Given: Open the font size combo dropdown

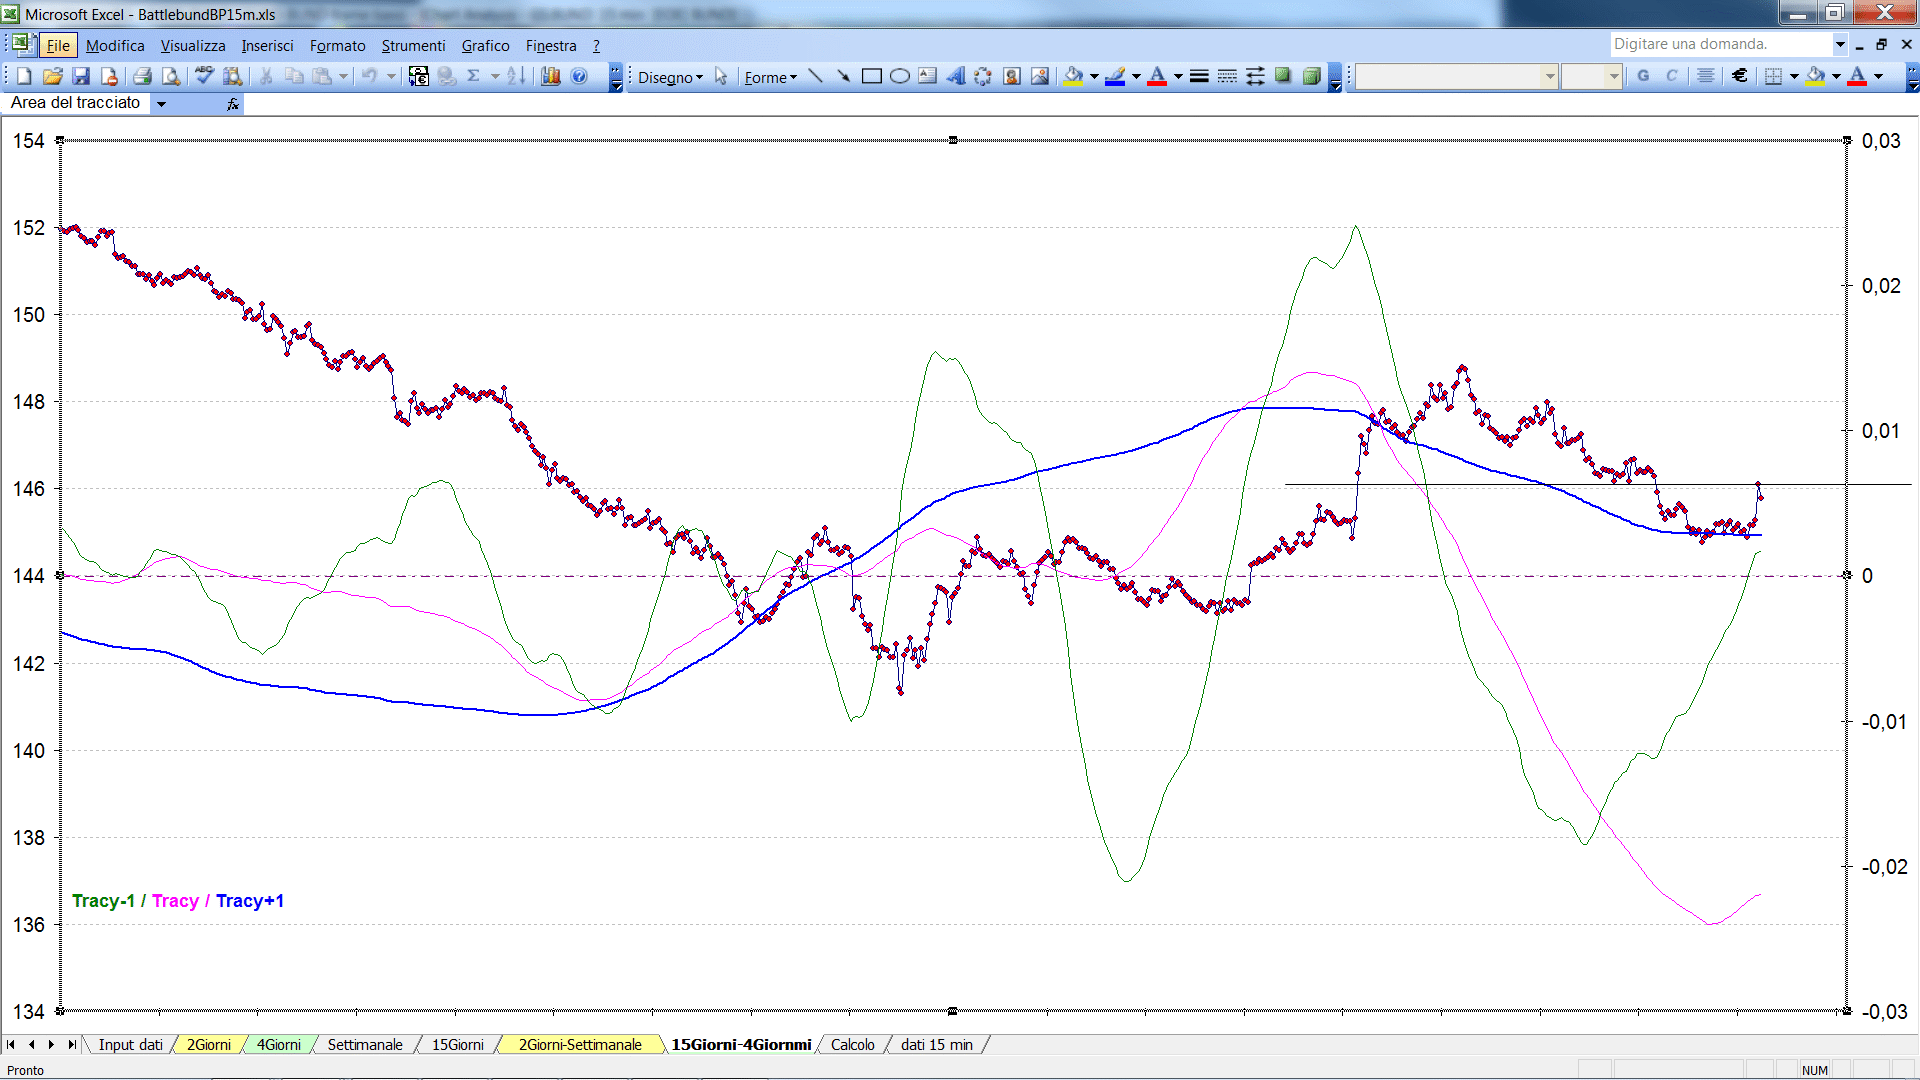Looking at the screenshot, I should click(1613, 76).
